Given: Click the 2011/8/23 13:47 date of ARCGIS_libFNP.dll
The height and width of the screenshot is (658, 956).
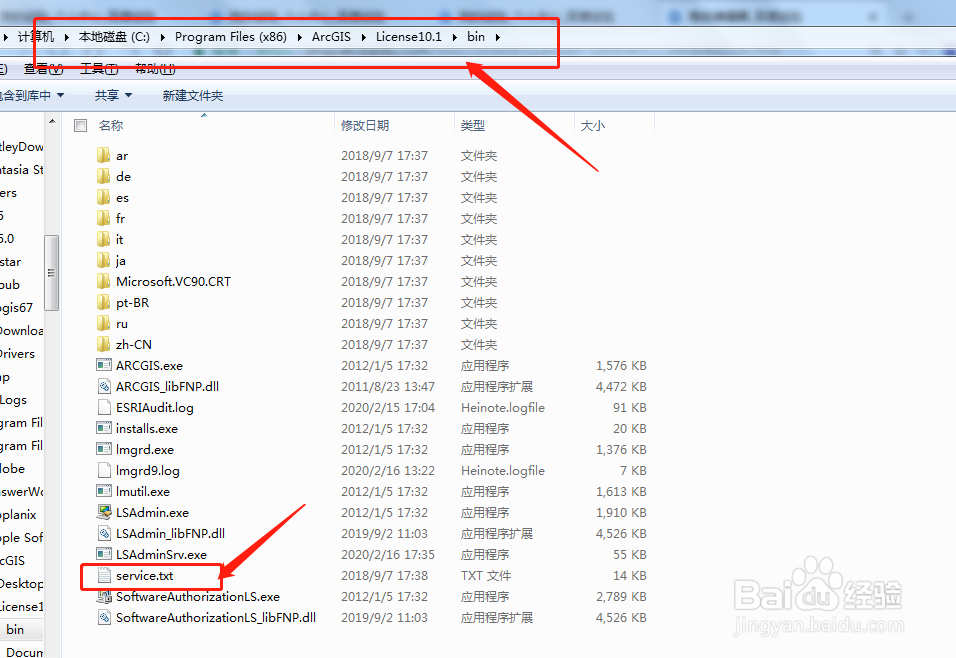Looking at the screenshot, I should pos(388,386).
